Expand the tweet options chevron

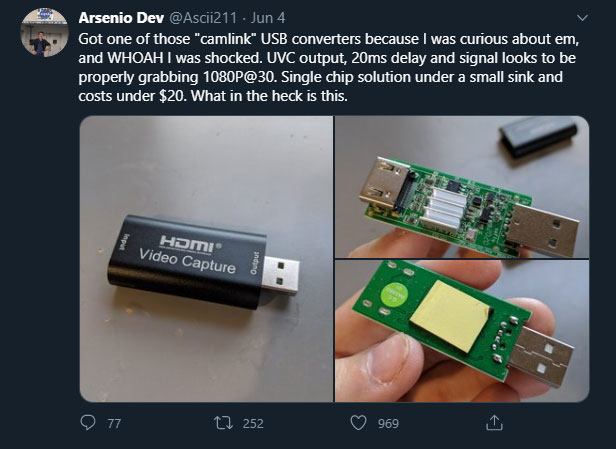(x=583, y=17)
